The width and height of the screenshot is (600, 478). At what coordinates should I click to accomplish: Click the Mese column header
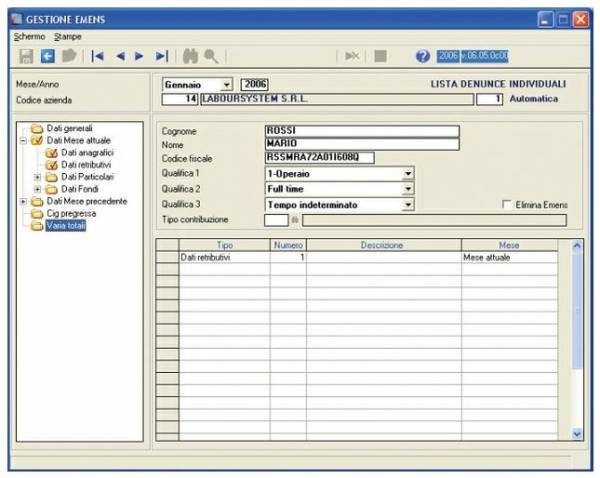(x=509, y=245)
